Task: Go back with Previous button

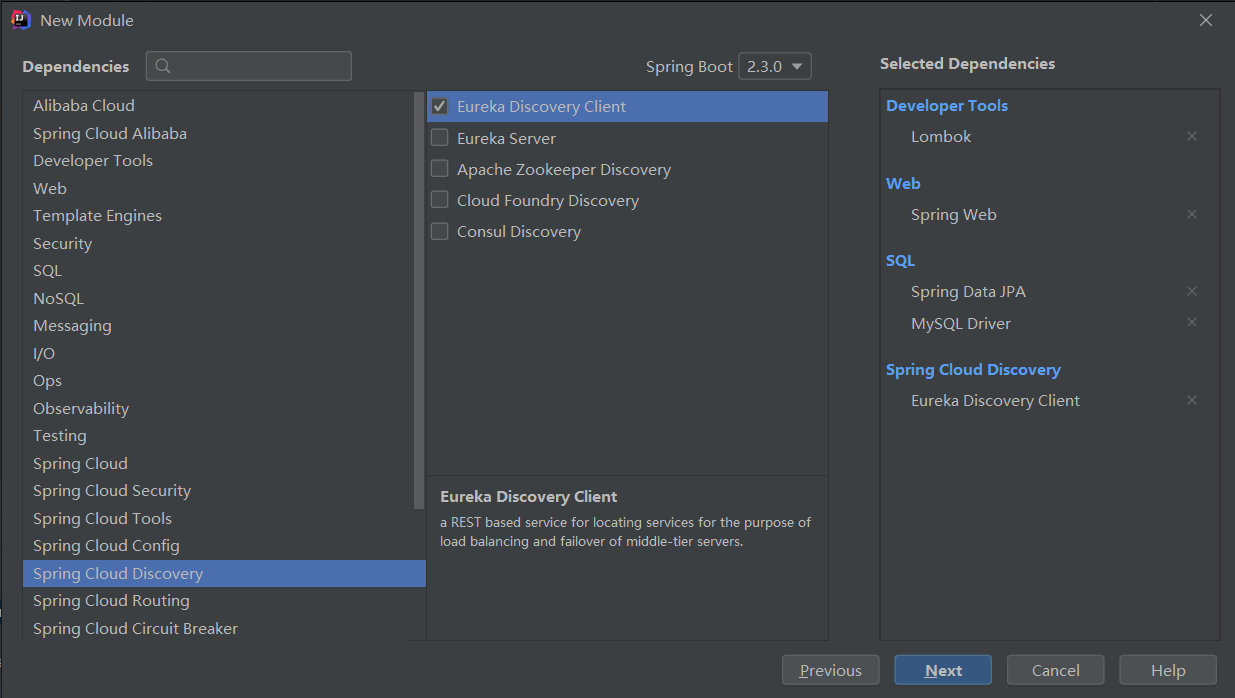Action: [x=830, y=670]
